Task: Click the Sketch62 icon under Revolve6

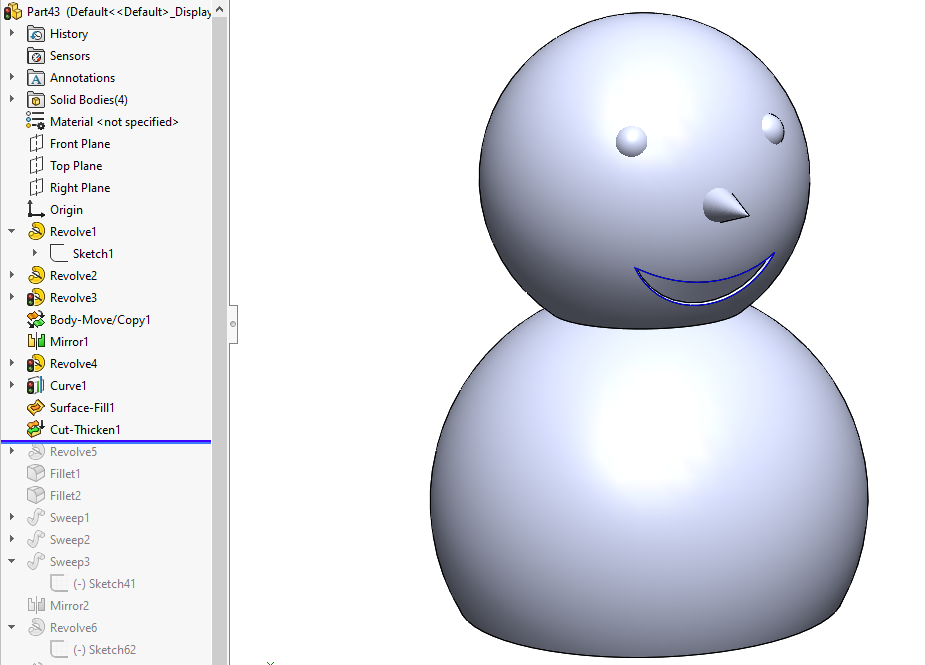Action: [59, 650]
